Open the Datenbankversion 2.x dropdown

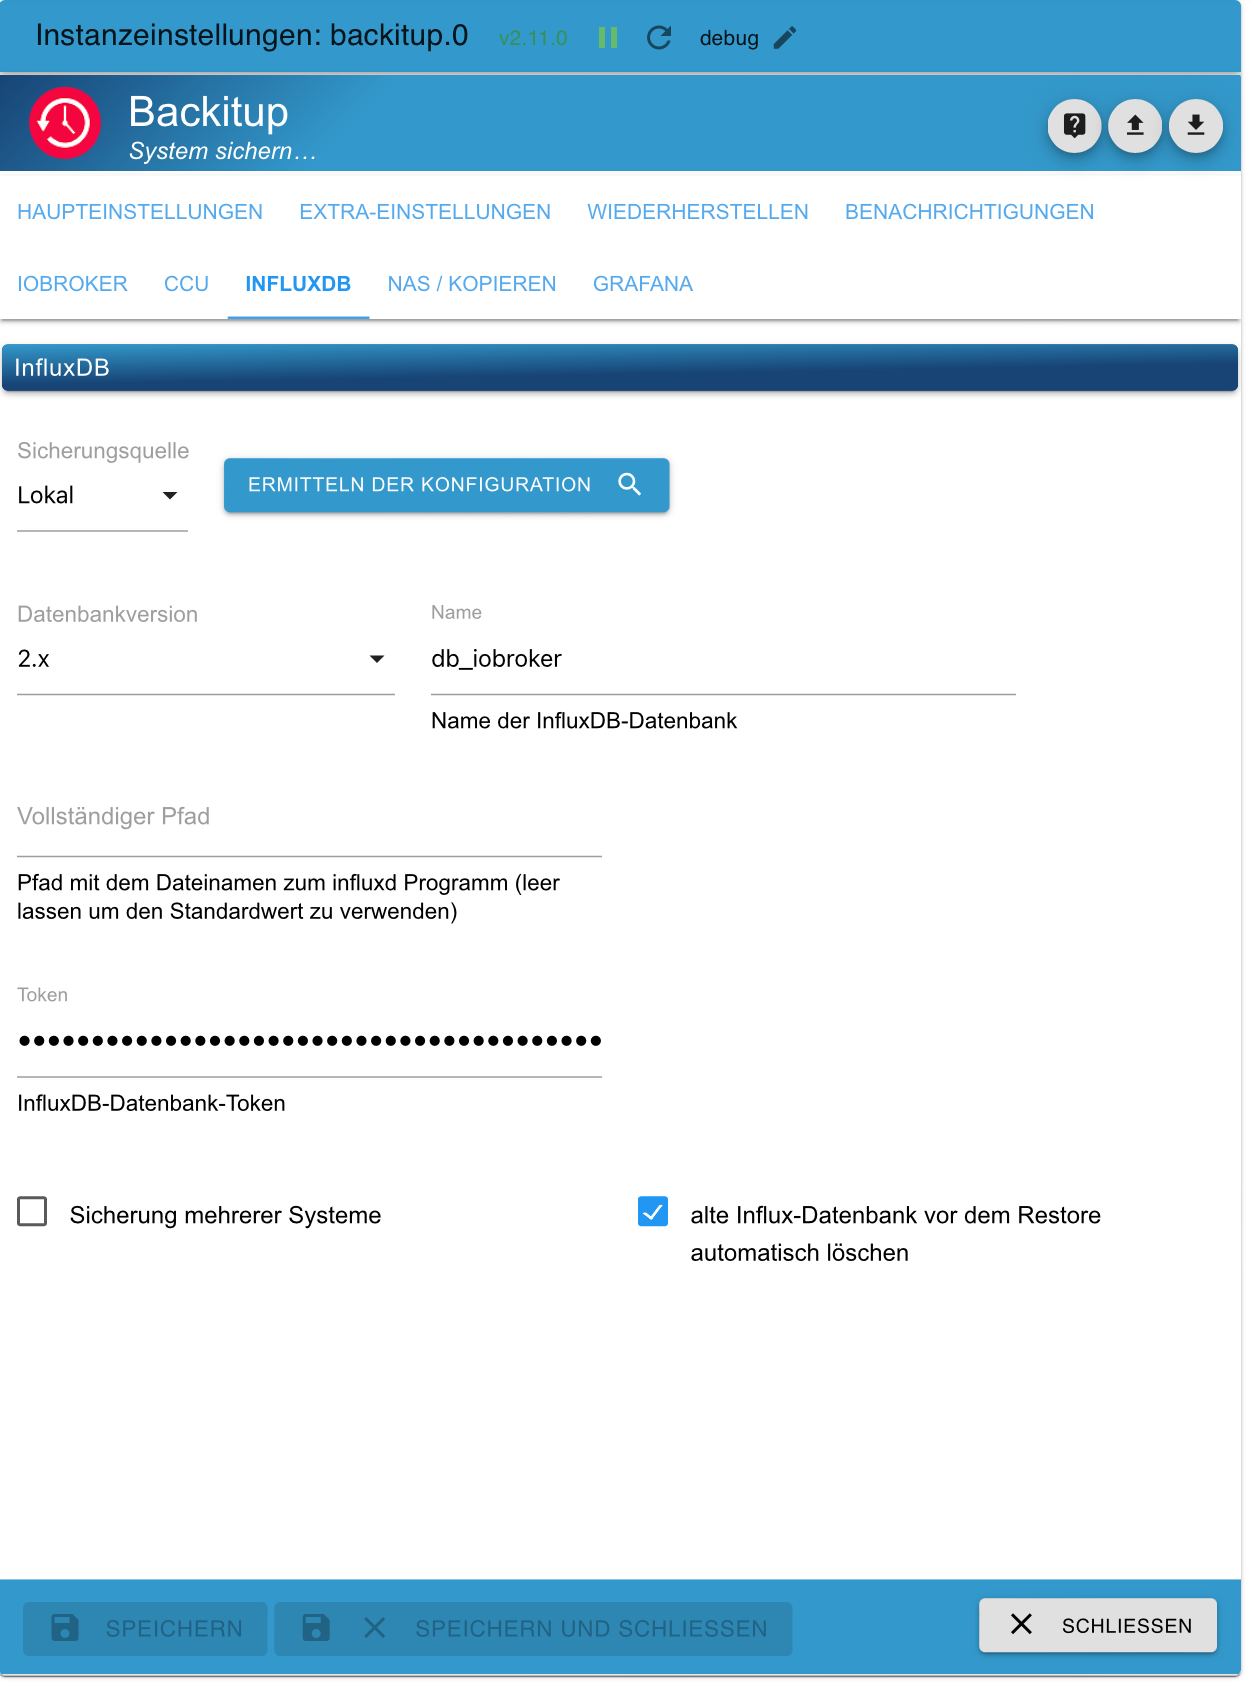[x=206, y=659]
